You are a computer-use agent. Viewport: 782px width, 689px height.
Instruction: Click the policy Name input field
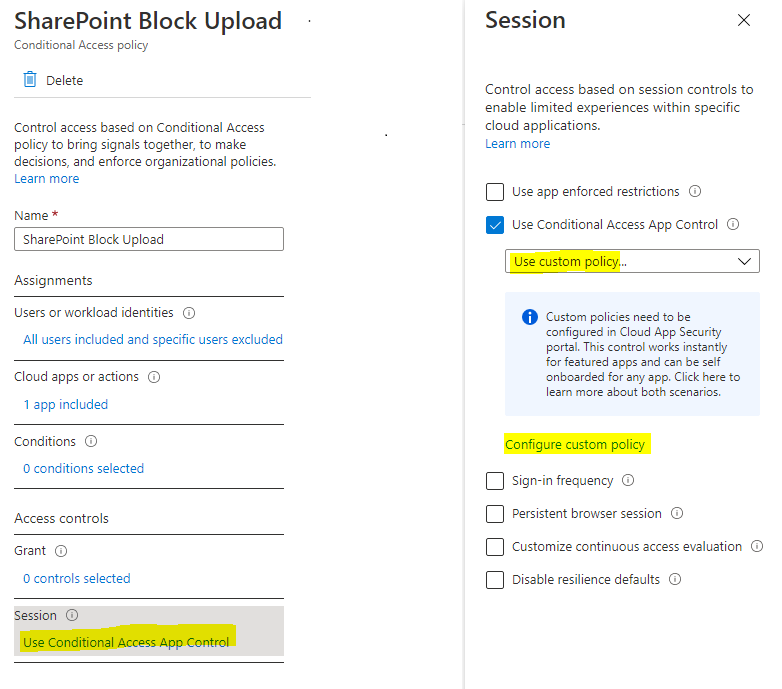149,239
